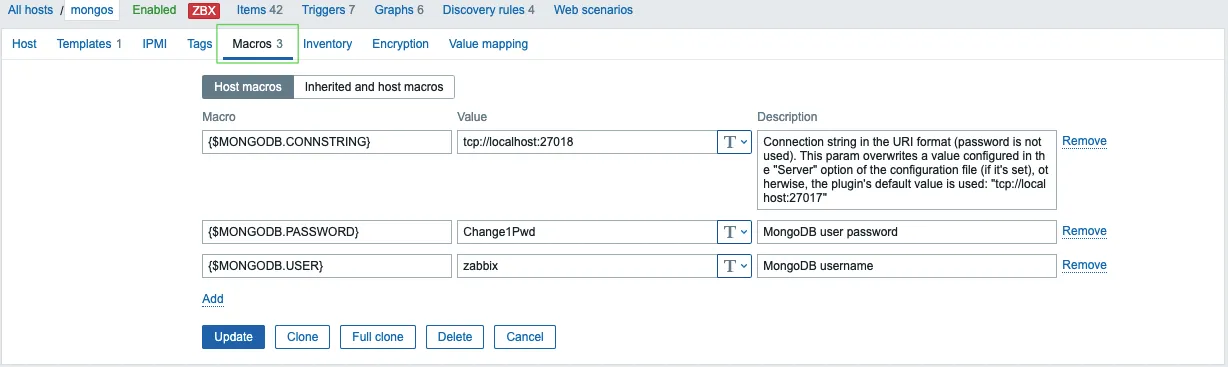Open value type dropdown for PASSWORD macro
This screenshot has height=367, width=1228.
(x=735, y=231)
